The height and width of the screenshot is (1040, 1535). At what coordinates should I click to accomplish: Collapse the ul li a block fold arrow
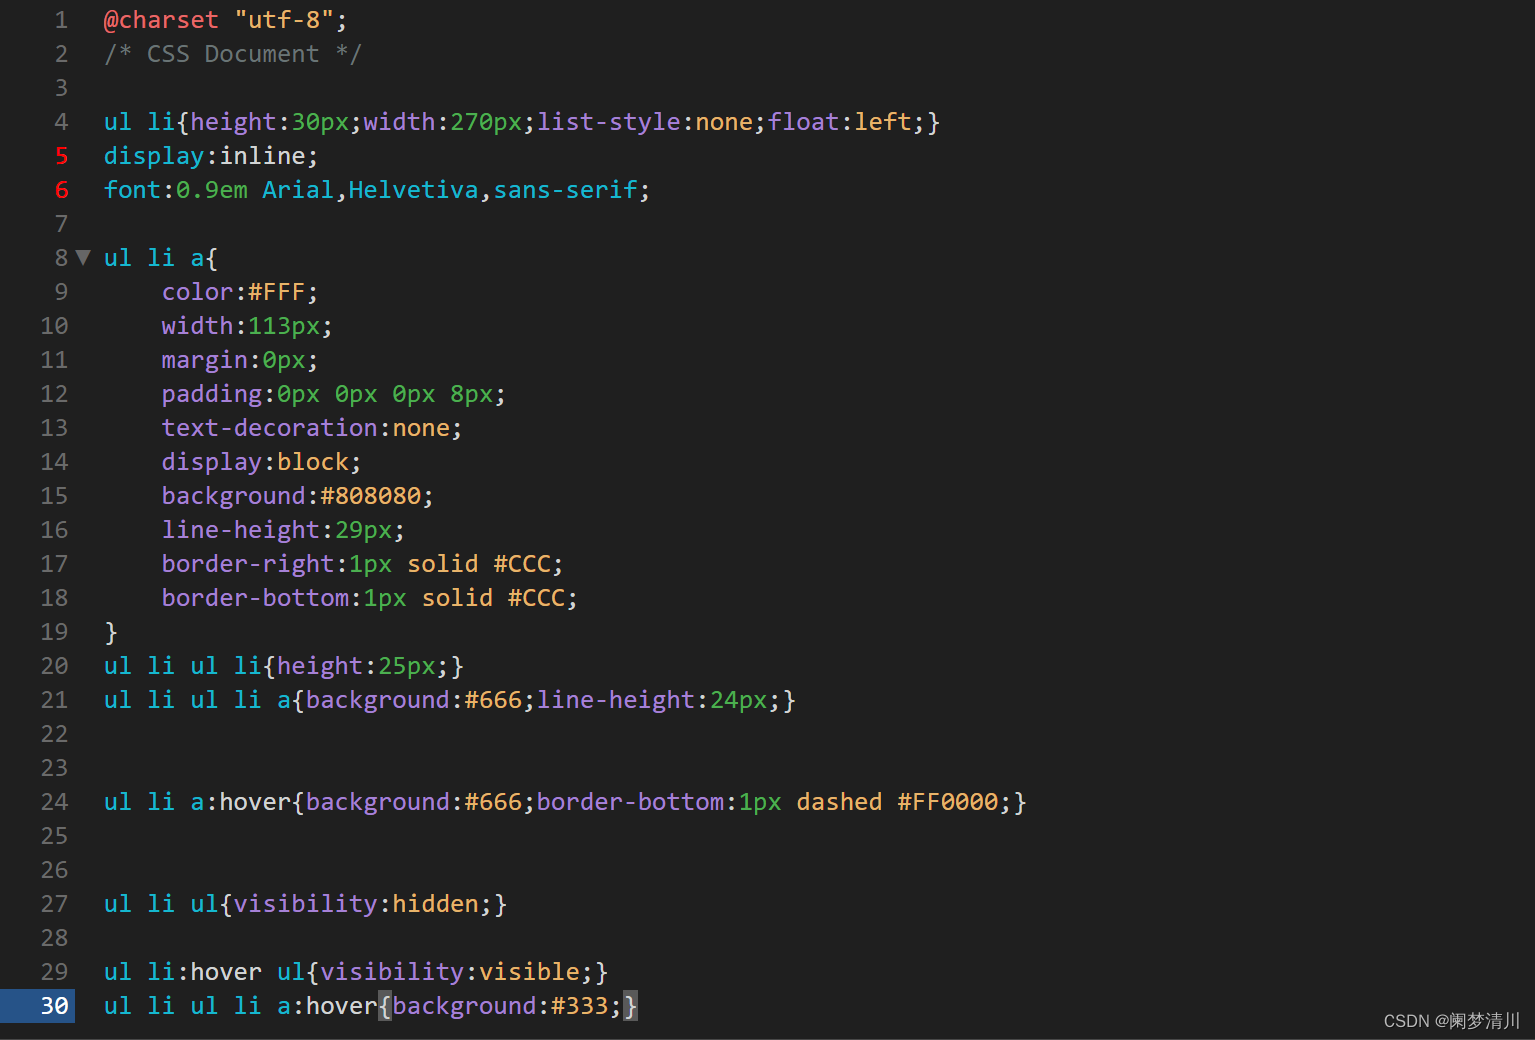[83, 257]
